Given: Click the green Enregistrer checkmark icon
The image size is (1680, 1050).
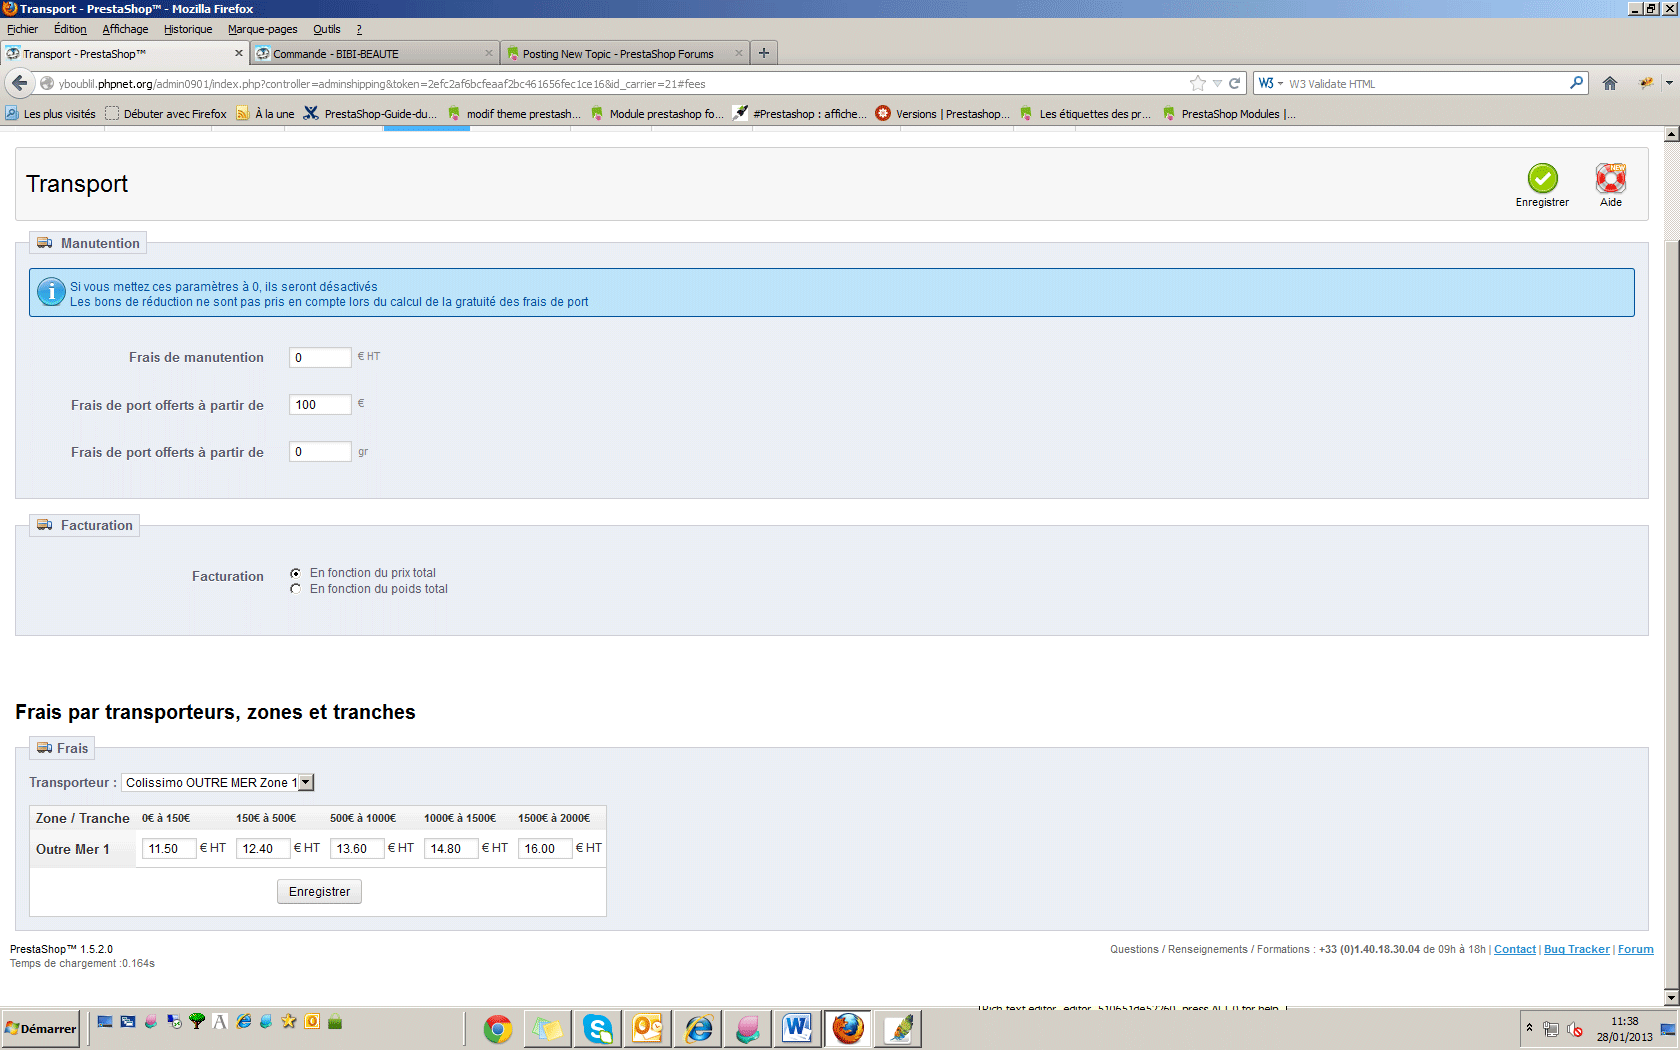Looking at the screenshot, I should click(1542, 178).
